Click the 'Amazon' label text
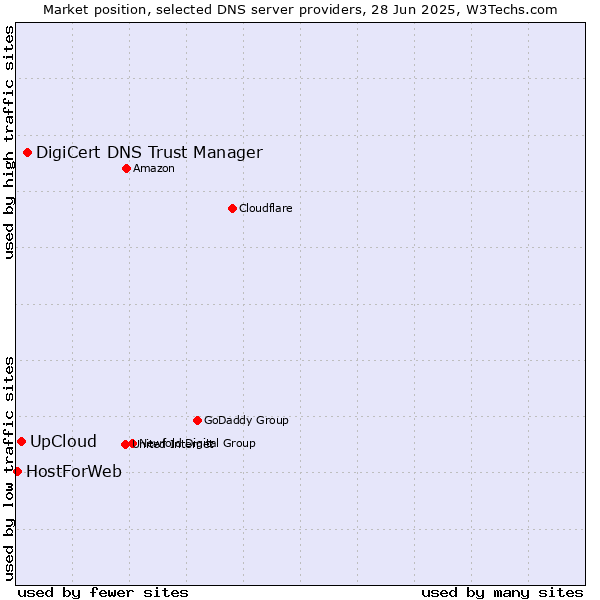Screen dimensions: 600x600 coord(153,168)
